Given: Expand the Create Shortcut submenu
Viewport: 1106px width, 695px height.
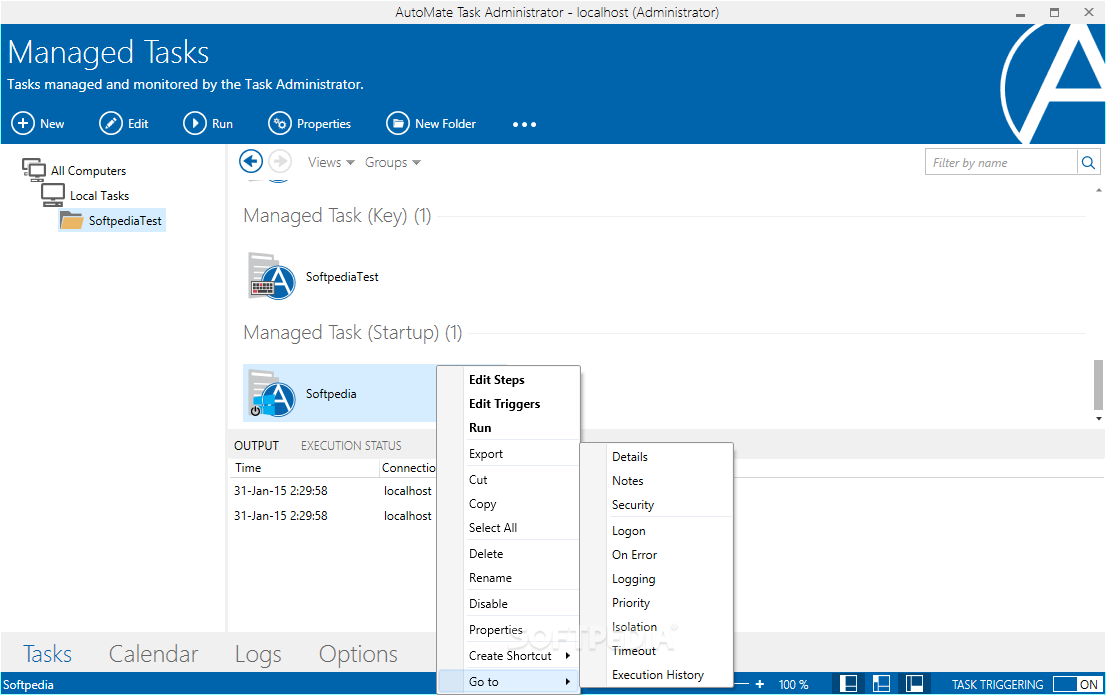Looking at the screenshot, I should (x=519, y=655).
